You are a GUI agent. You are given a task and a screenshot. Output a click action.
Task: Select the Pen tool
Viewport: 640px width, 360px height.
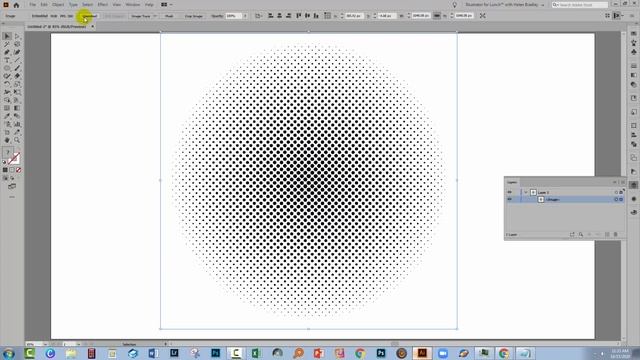point(7,52)
